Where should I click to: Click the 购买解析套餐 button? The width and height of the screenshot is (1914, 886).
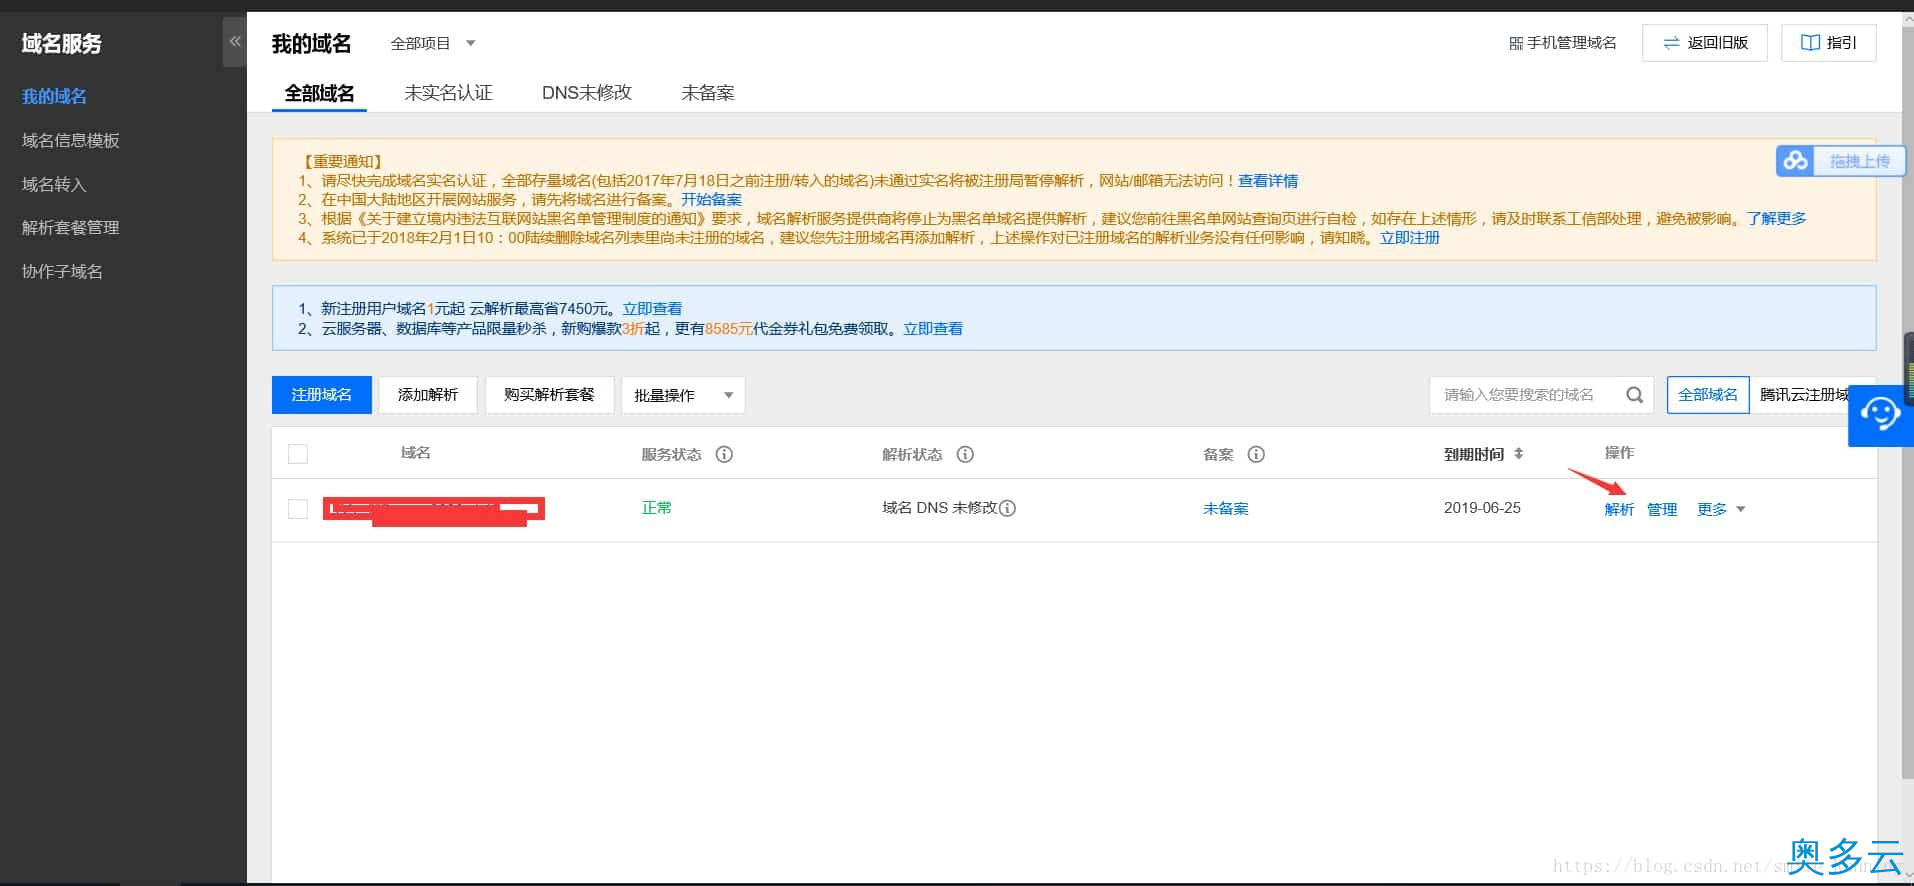(549, 395)
